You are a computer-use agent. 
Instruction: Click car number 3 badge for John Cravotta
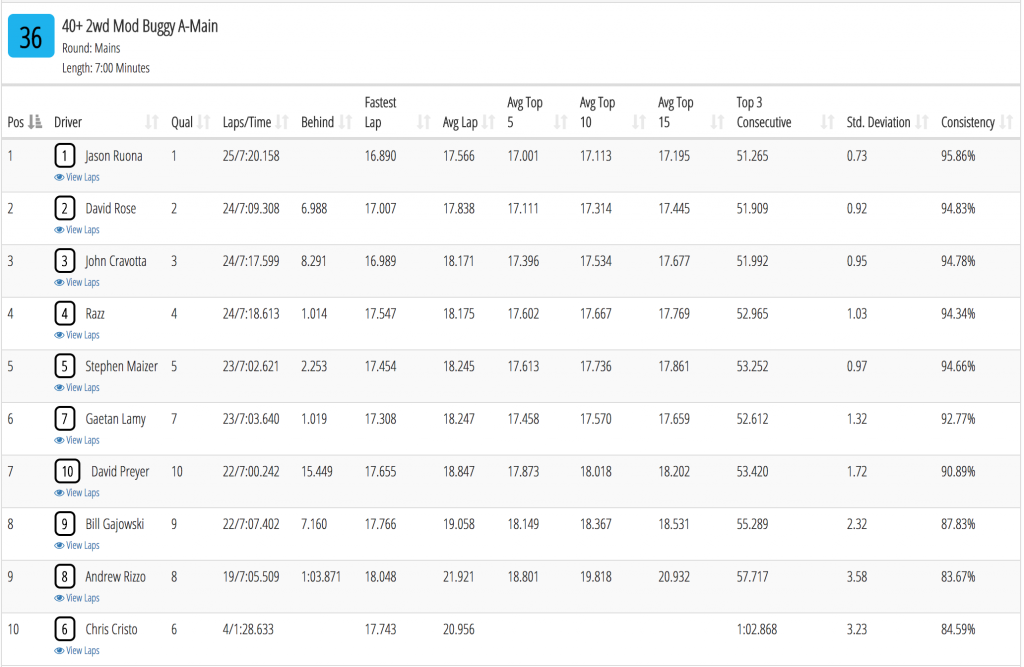tap(64, 261)
